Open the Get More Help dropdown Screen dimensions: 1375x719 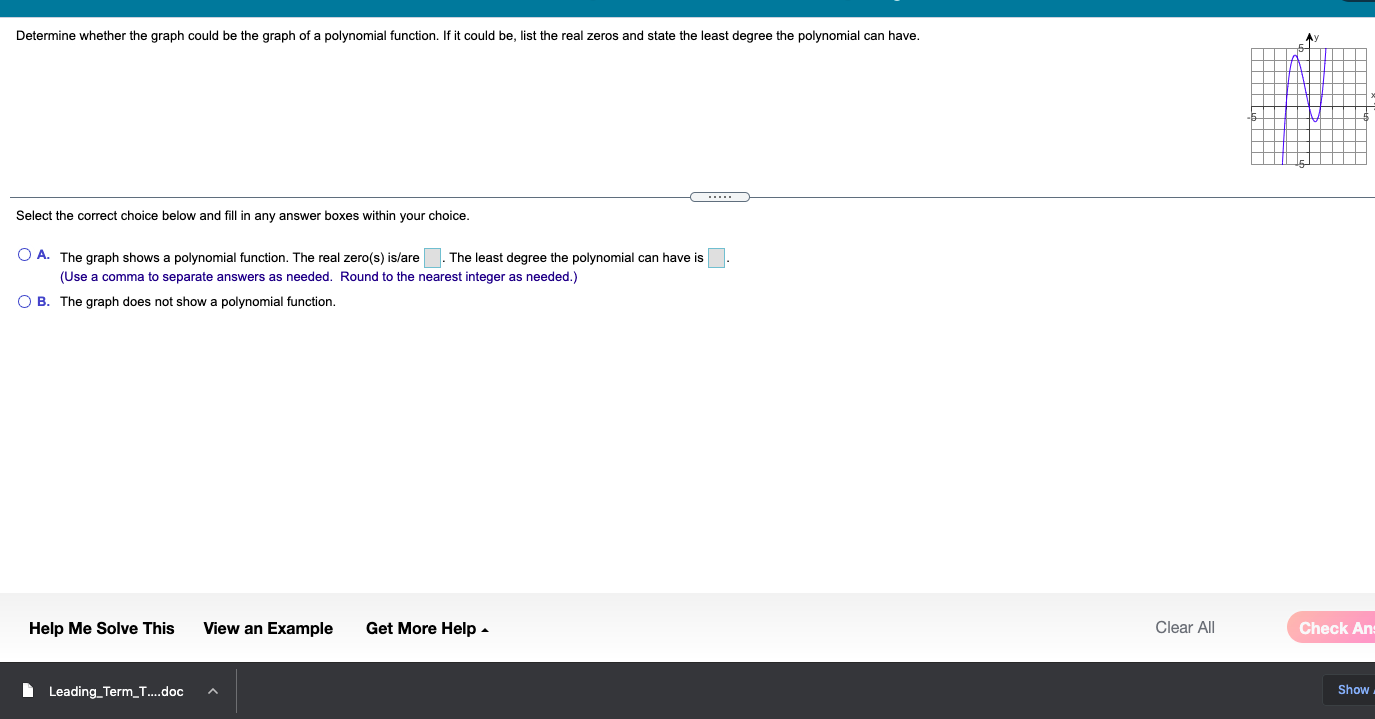pos(427,628)
